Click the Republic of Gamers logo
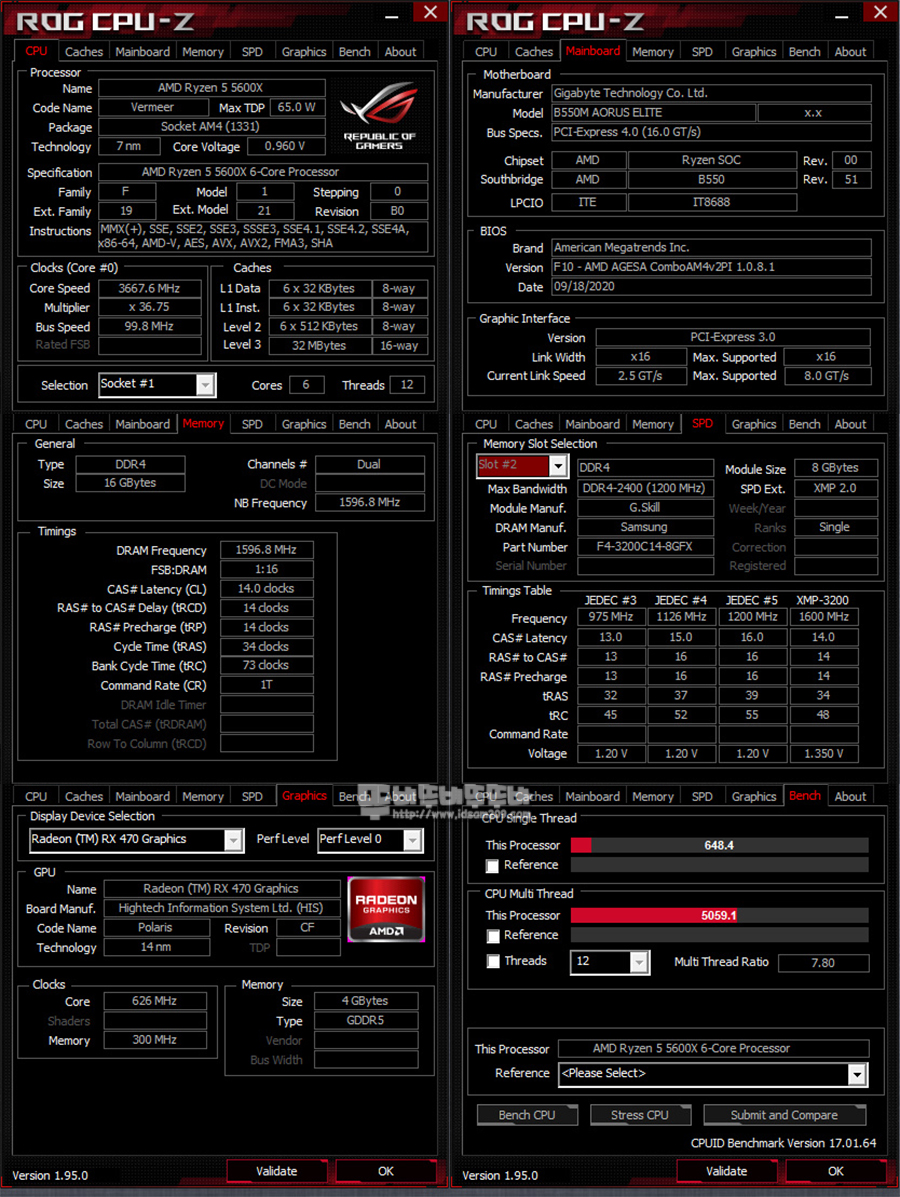Screen dimensions: 900x1197 pyautogui.click(x=379, y=116)
